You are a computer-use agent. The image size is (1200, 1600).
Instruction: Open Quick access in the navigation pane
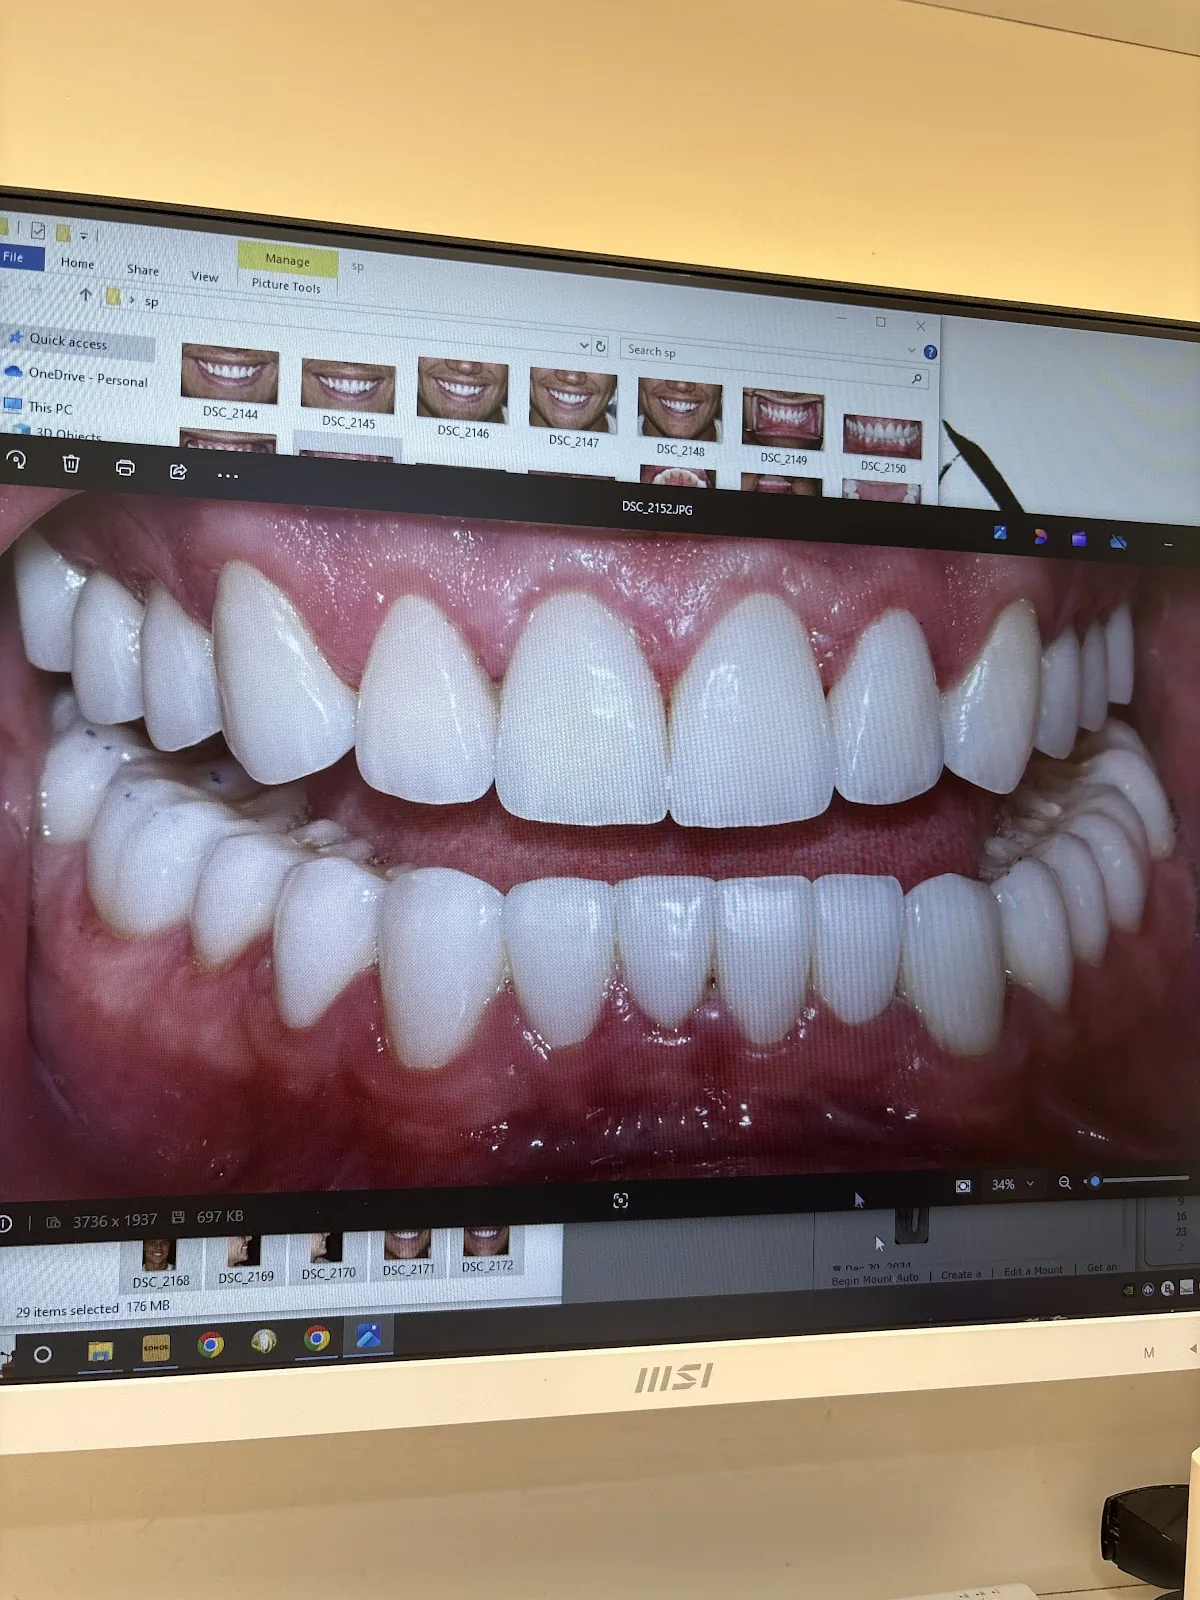[x=67, y=342]
